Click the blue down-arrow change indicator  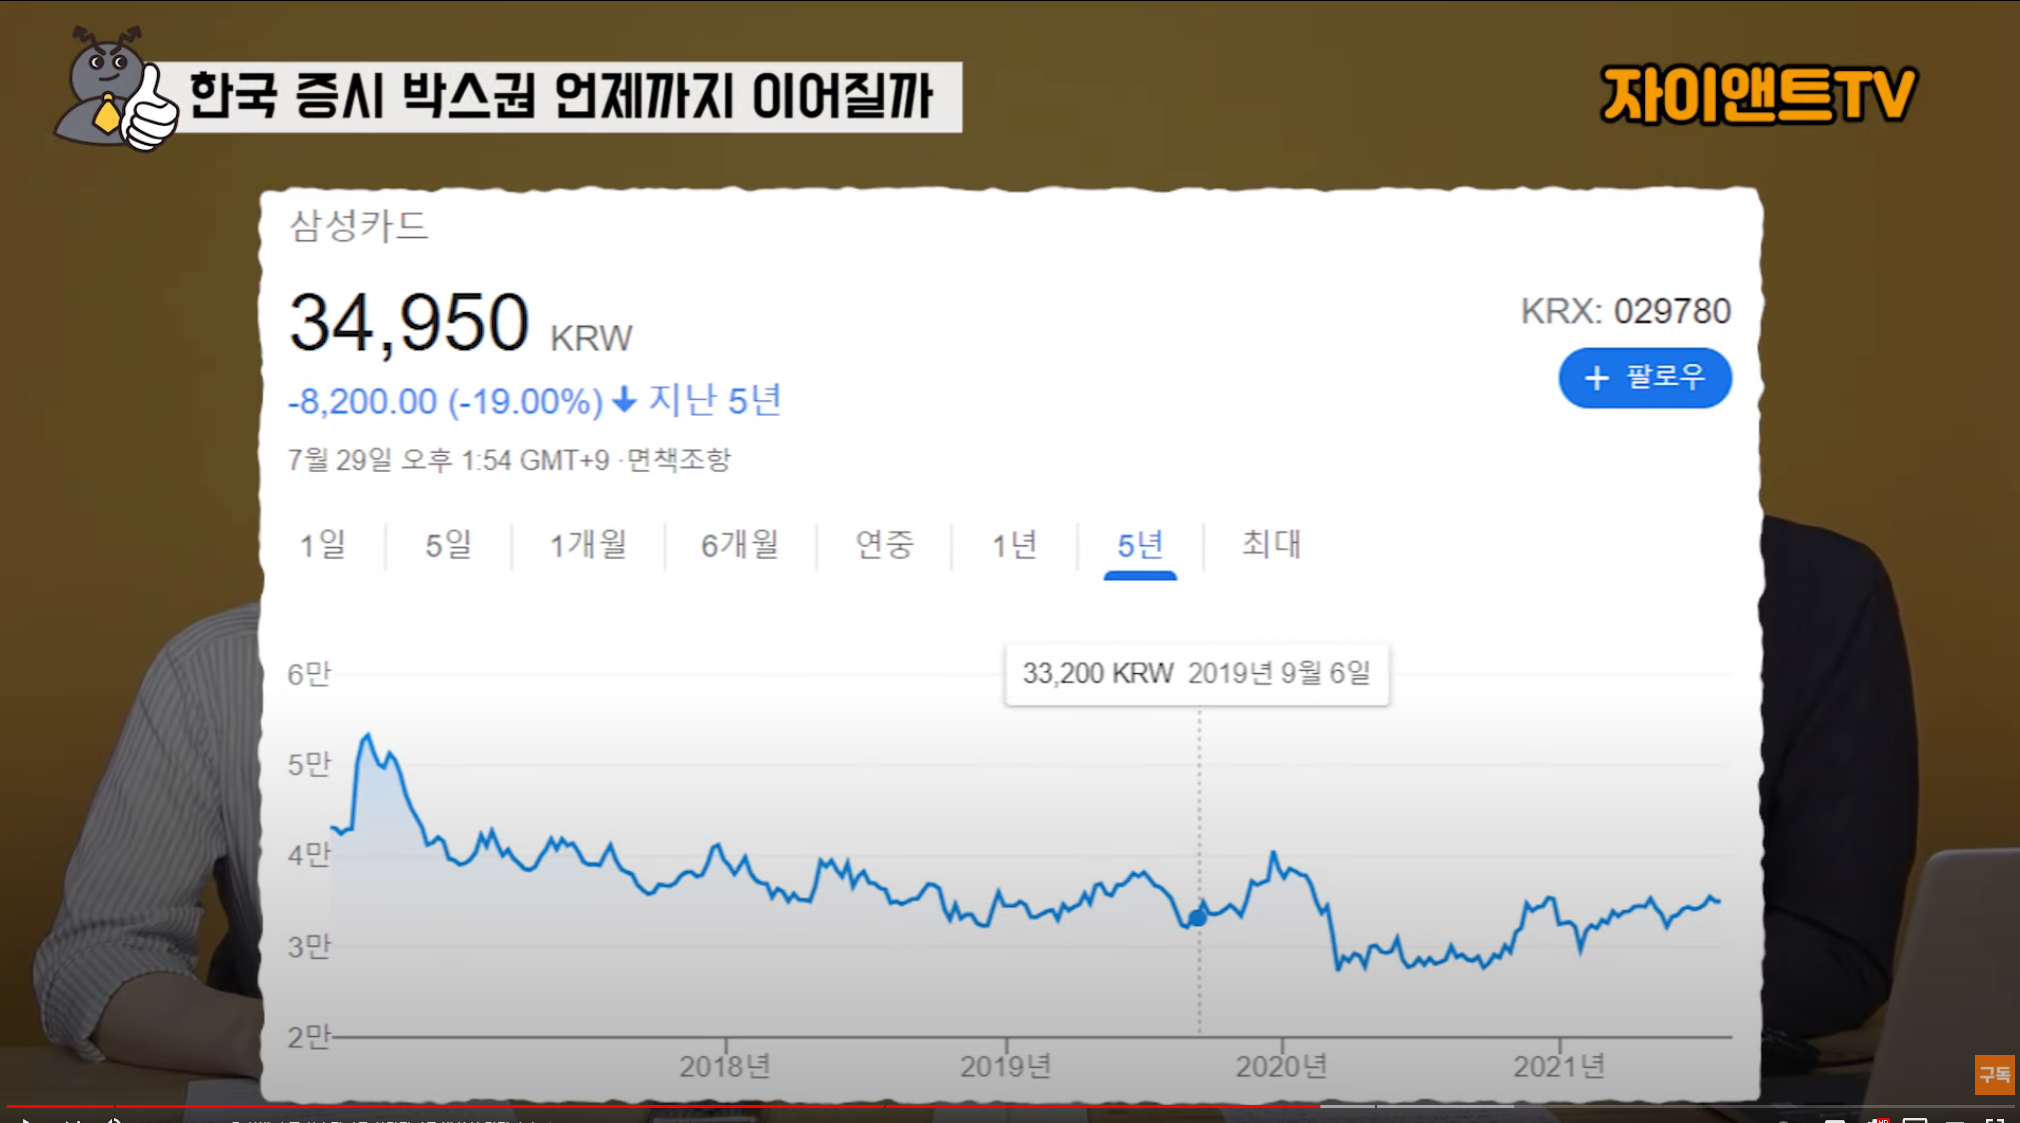(x=625, y=400)
